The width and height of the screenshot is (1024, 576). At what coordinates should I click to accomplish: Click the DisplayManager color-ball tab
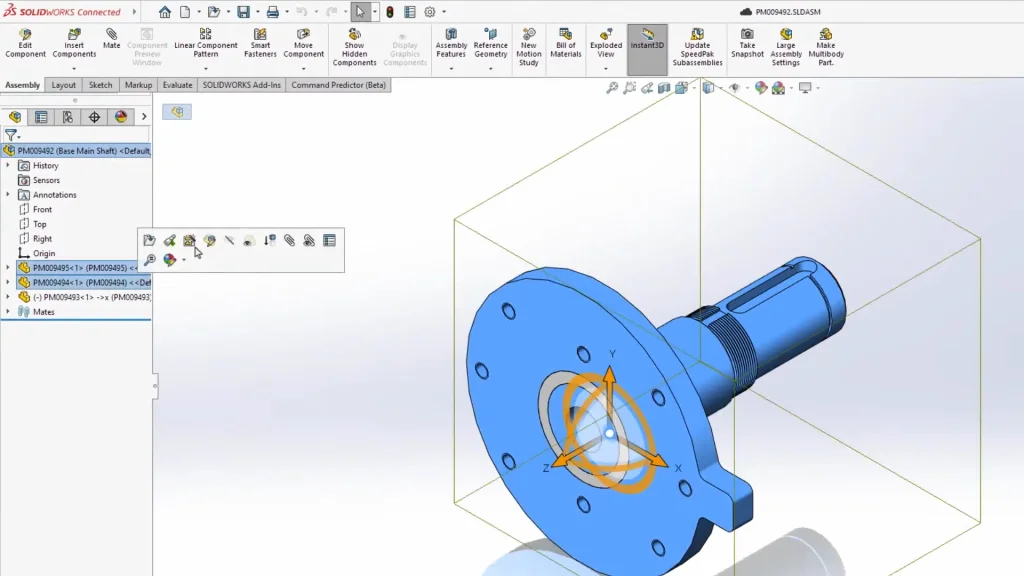[121, 117]
